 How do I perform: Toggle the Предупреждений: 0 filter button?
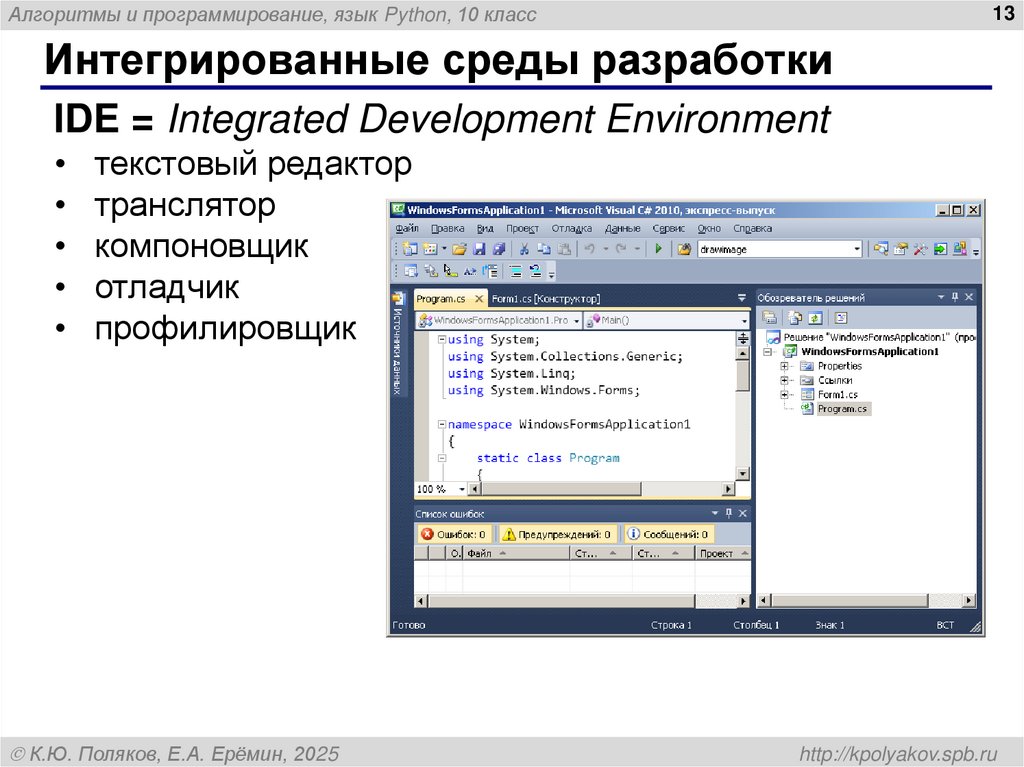click(560, 533)
